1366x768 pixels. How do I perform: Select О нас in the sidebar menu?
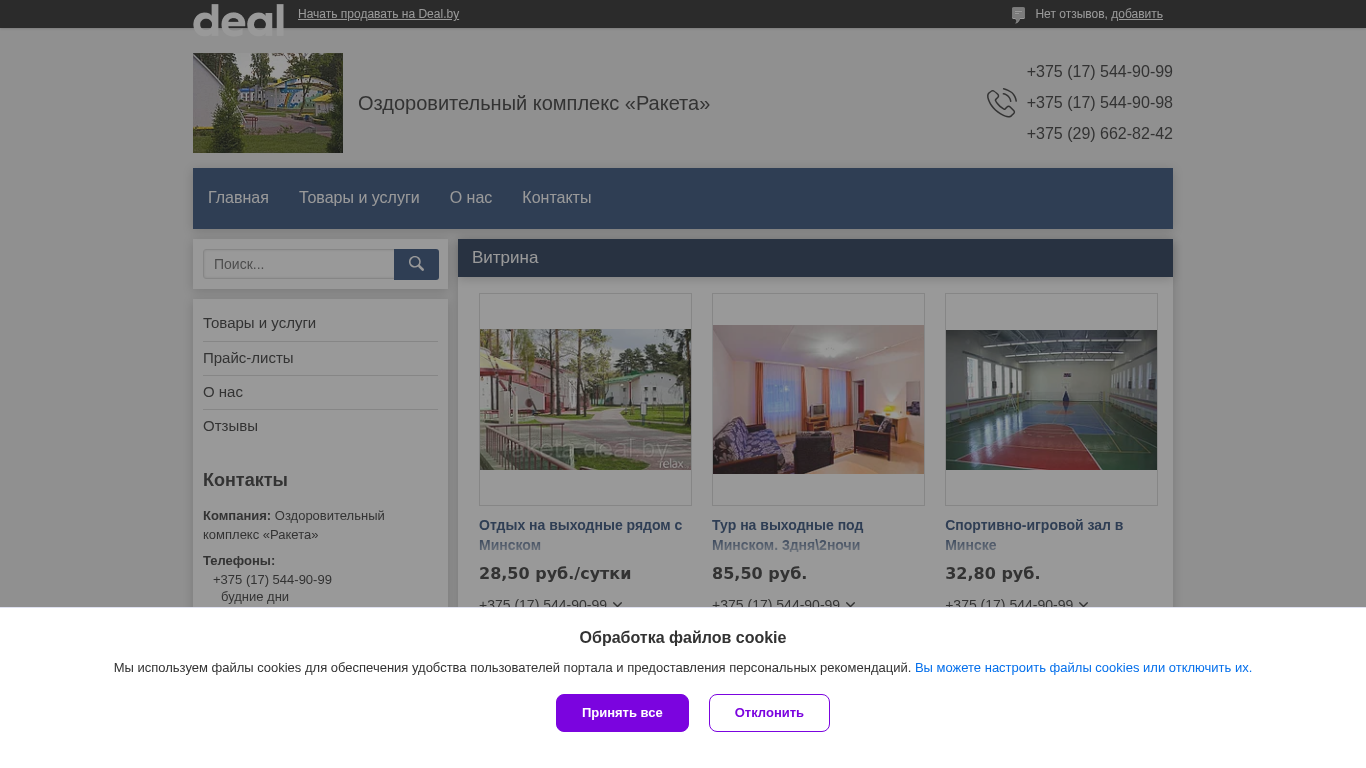tap(223, 392)
